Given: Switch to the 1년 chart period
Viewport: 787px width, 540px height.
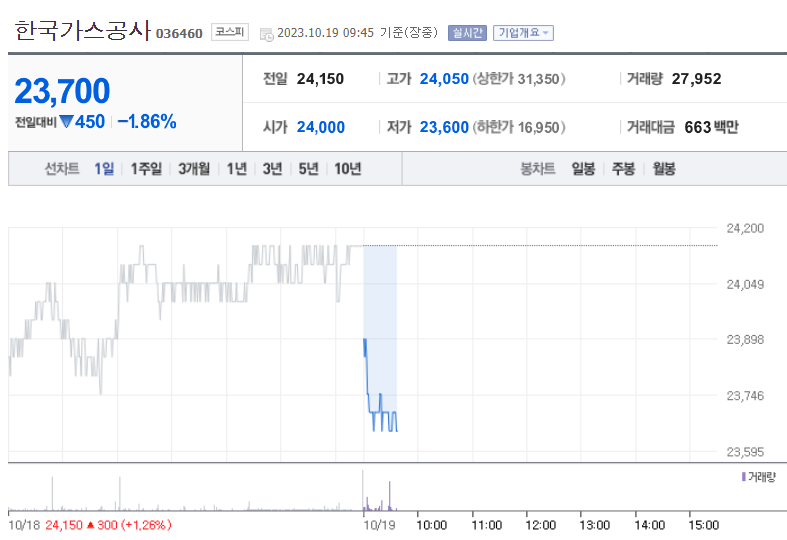Looking at the screenshot, I should [236, 169].
